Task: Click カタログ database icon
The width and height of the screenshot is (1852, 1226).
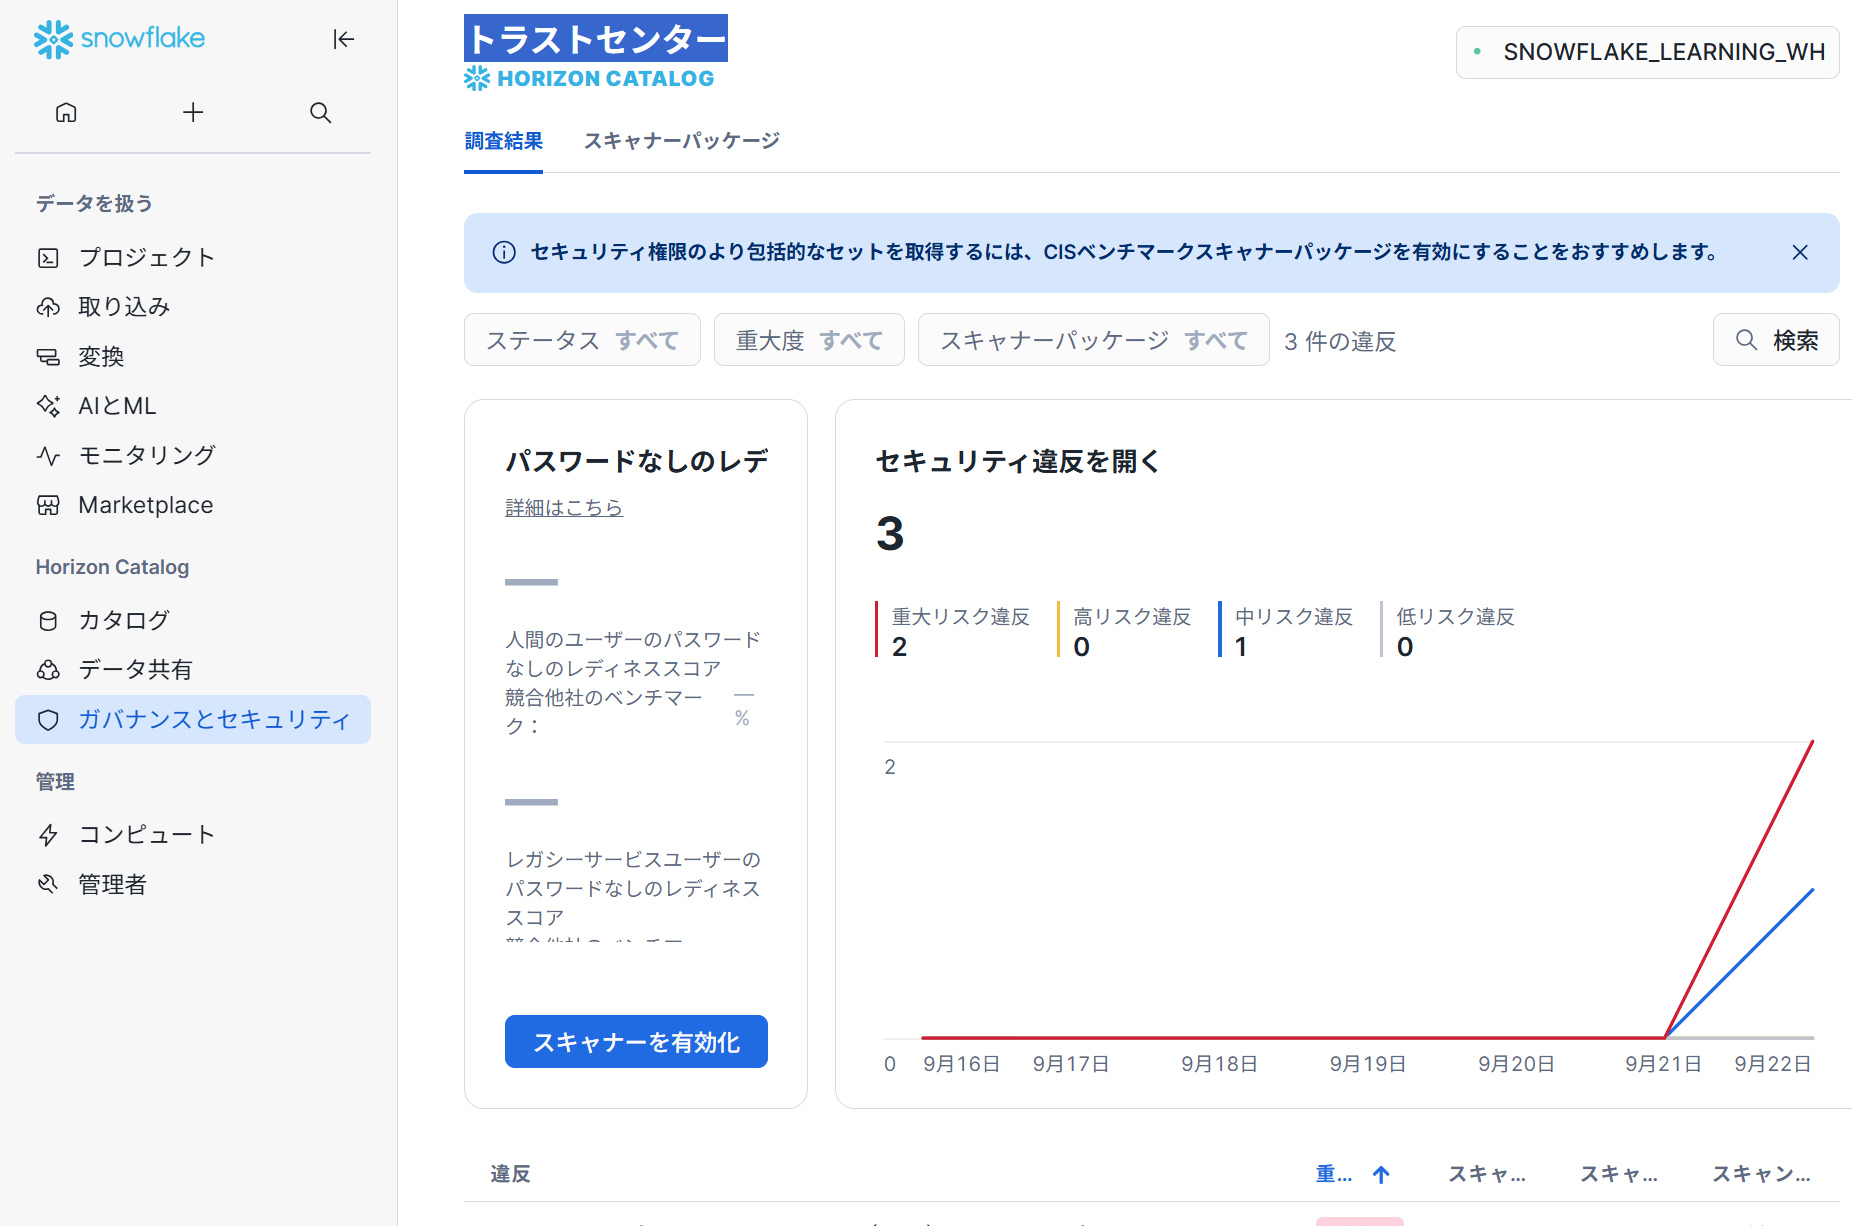Action: [x=48, y=620]
